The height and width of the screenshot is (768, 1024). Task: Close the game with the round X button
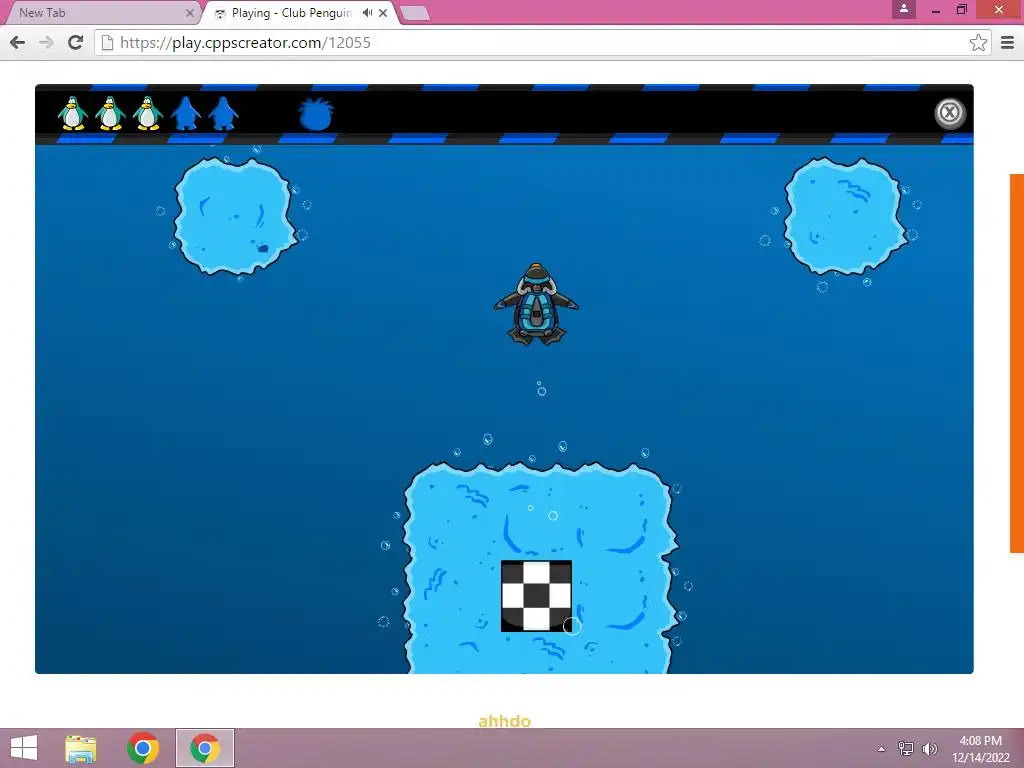(x=950, y=113)
